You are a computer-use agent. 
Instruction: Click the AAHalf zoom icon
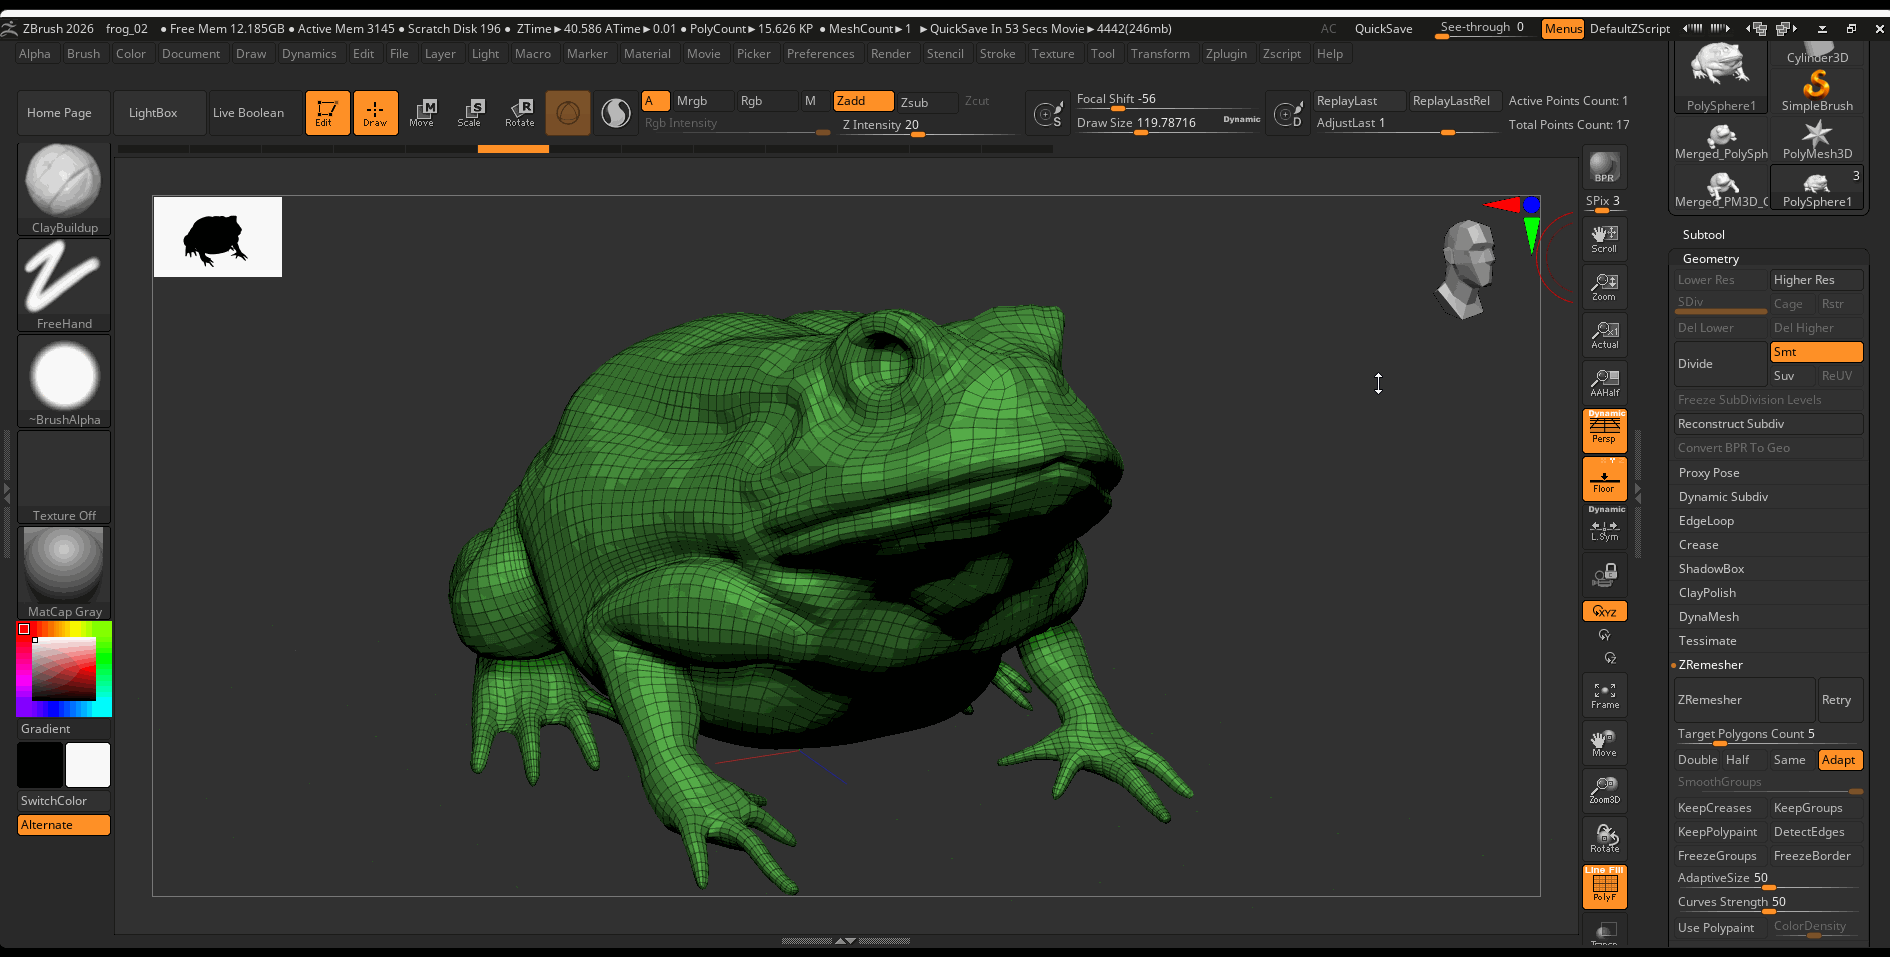pos(1604,383)
